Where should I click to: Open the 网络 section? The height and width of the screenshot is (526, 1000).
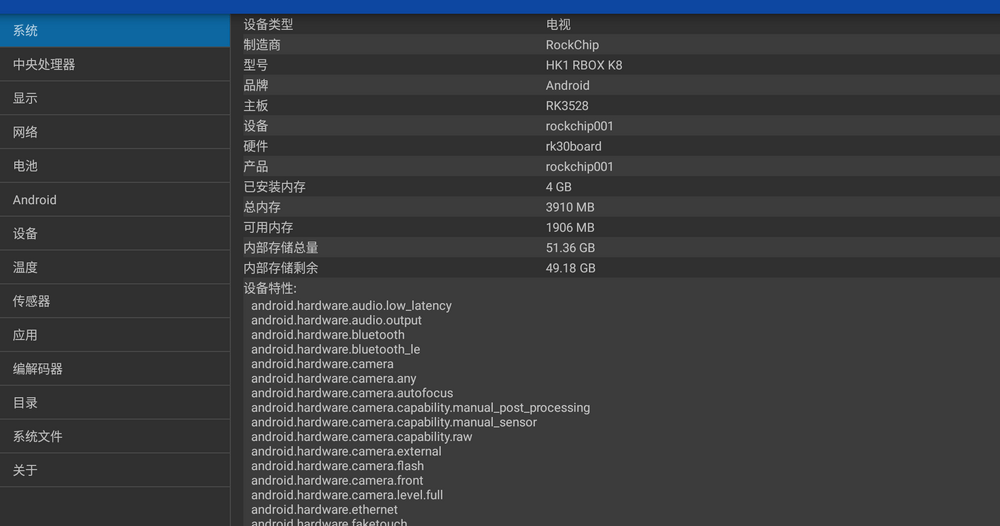115,132
